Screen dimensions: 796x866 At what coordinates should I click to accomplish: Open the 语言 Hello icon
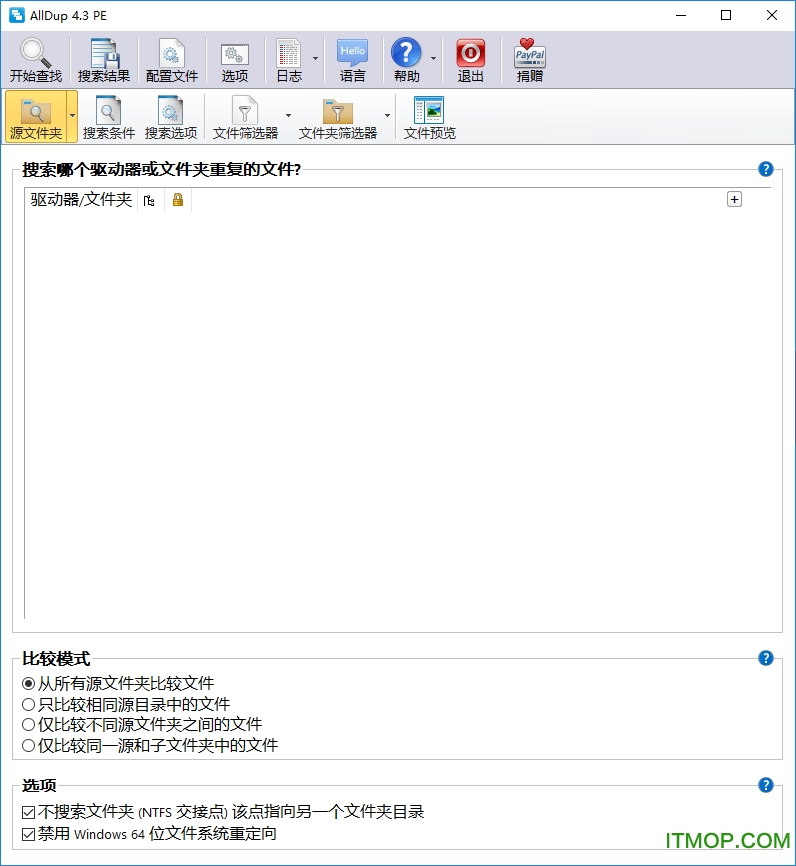click(x=352, y=54)
